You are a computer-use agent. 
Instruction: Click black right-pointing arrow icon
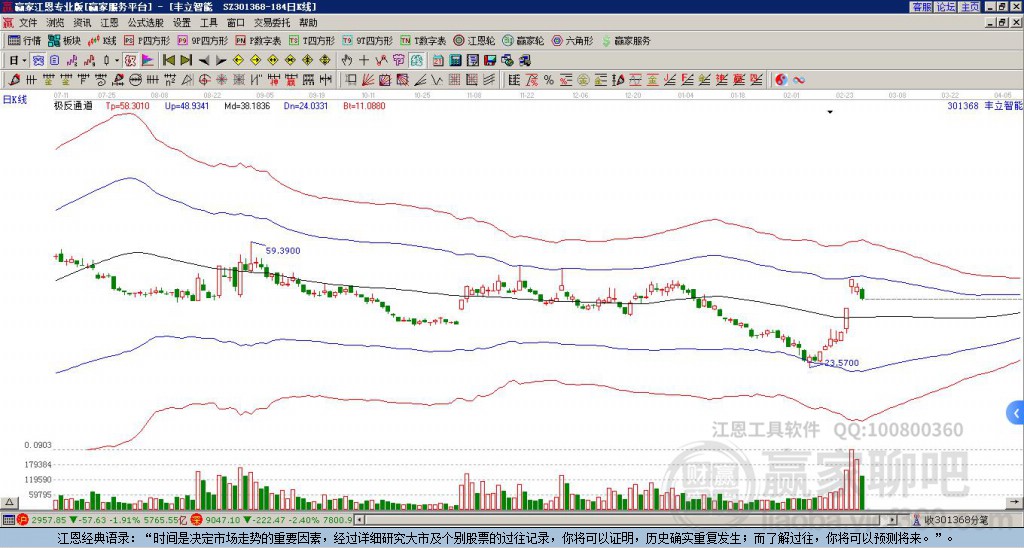[221, 61]
